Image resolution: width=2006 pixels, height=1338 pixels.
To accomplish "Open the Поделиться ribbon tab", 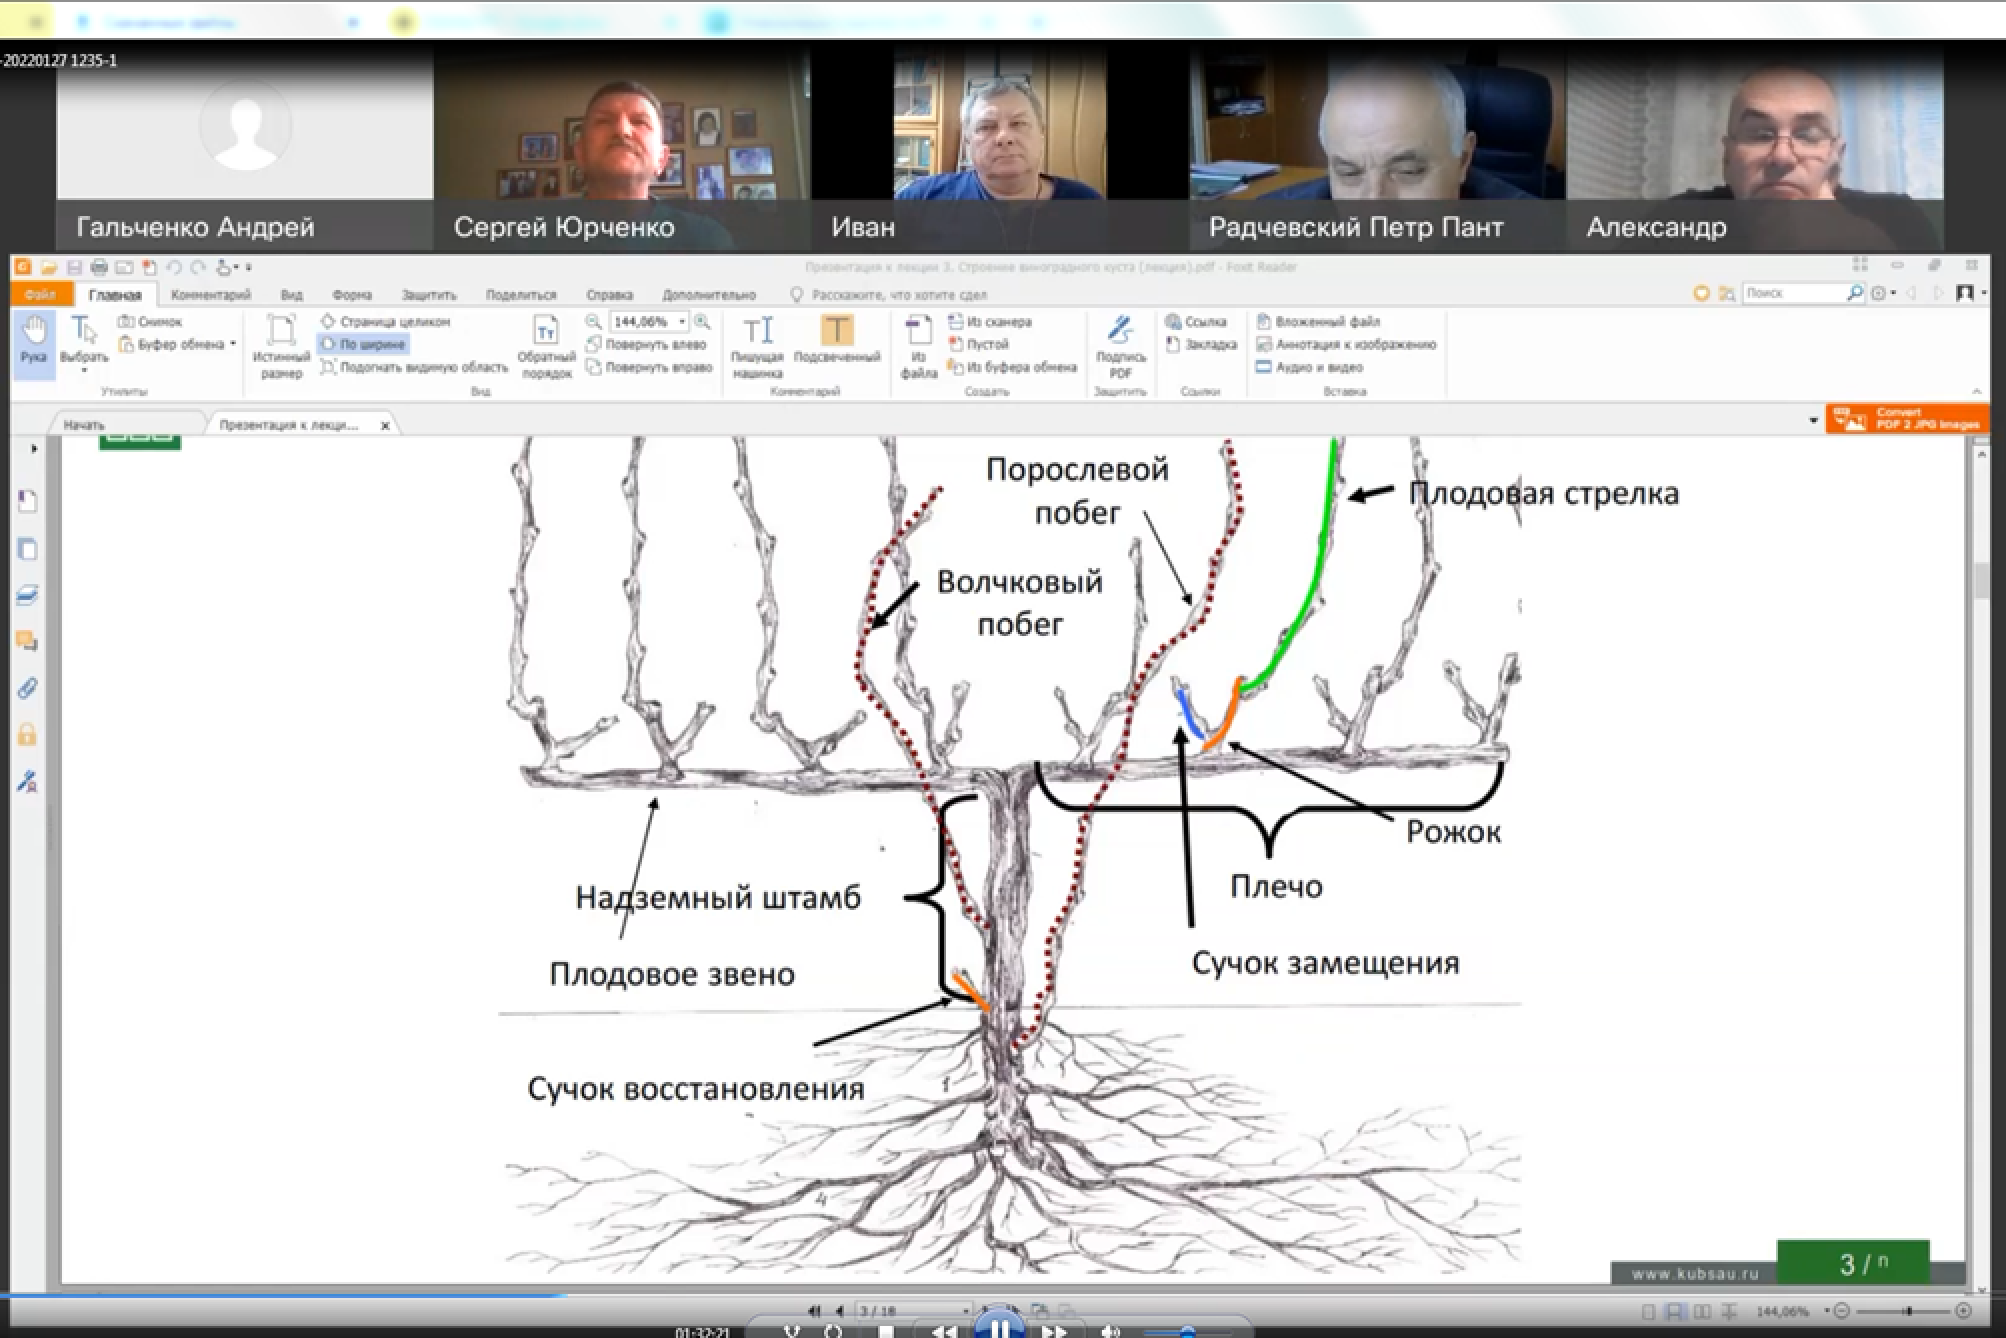I will pyautogui.click(x=521, y=295).
